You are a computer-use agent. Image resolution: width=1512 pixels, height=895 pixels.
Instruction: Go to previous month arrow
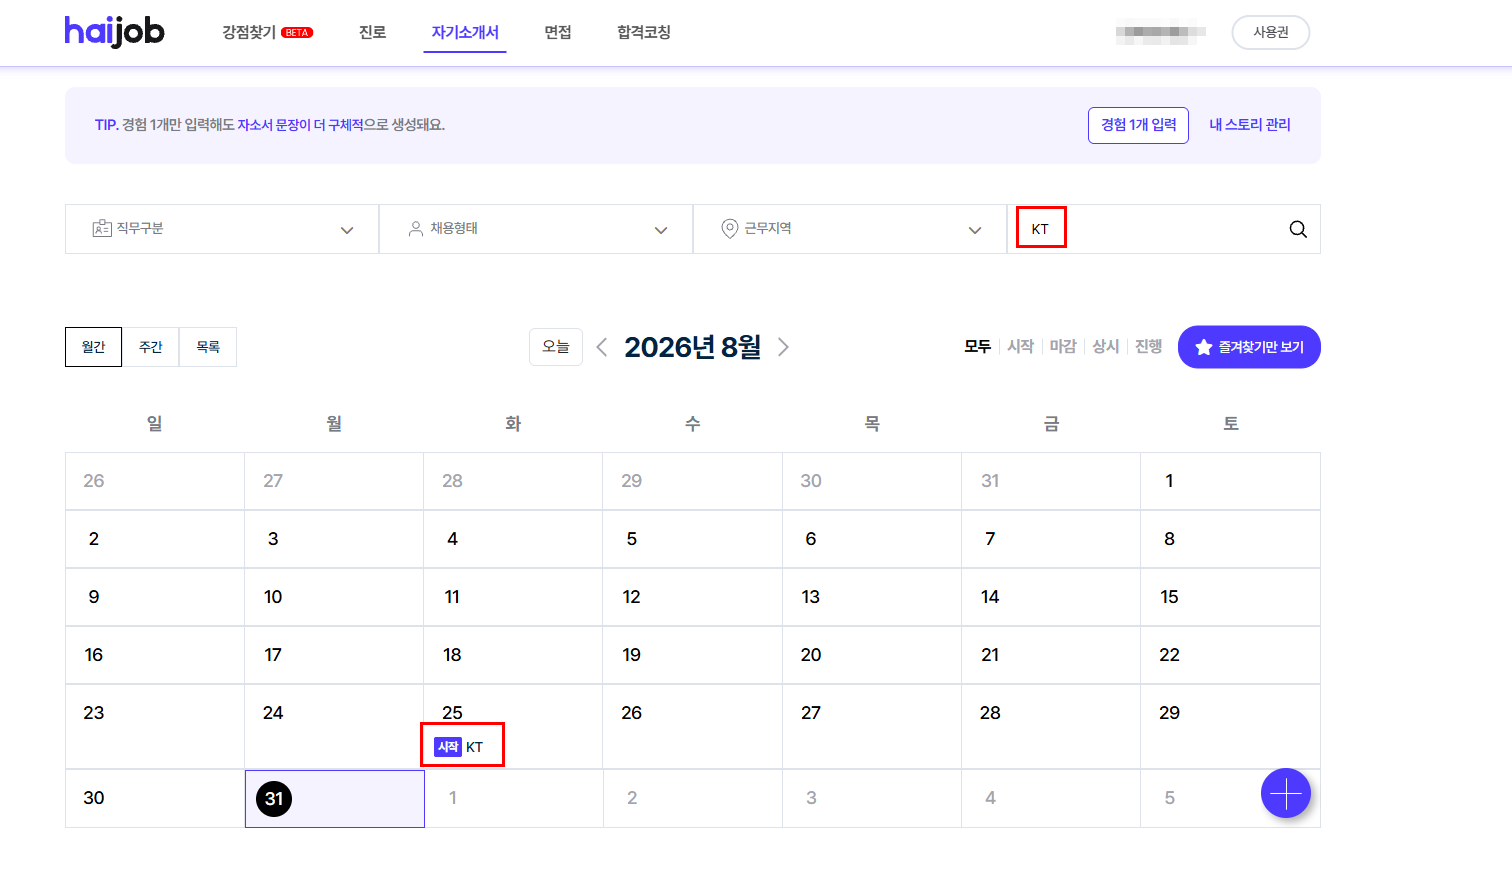[602, 347]
